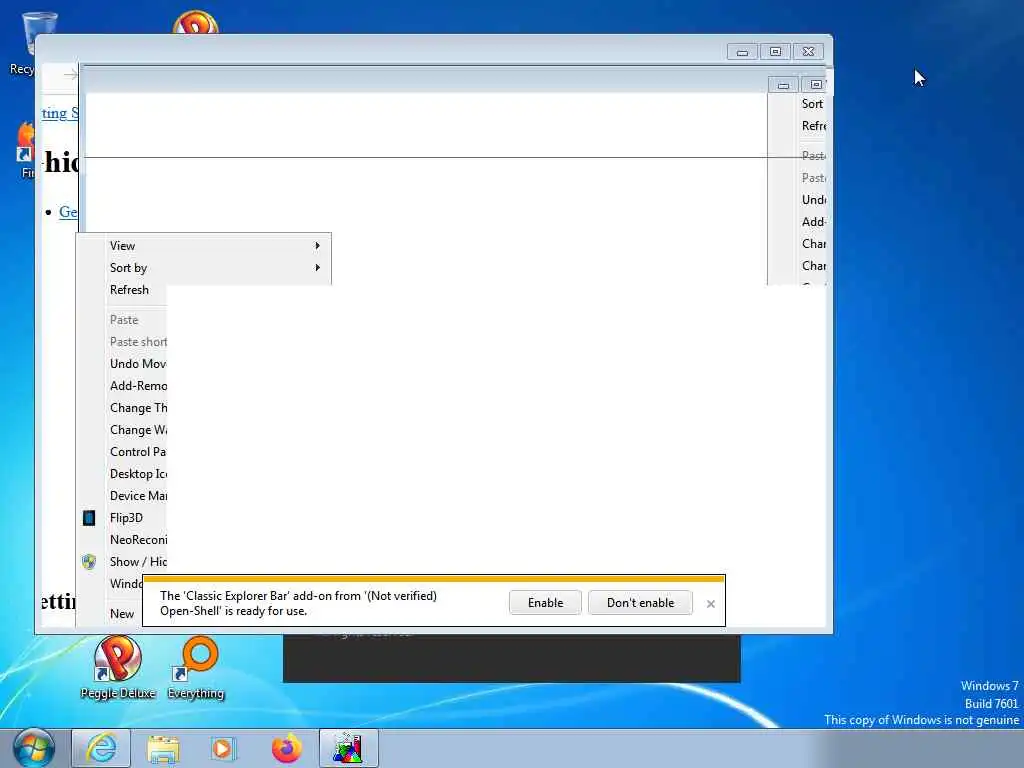Launch Everything desktop shortcut
This screenshot has width=1024, height=768.
point(196,667)
